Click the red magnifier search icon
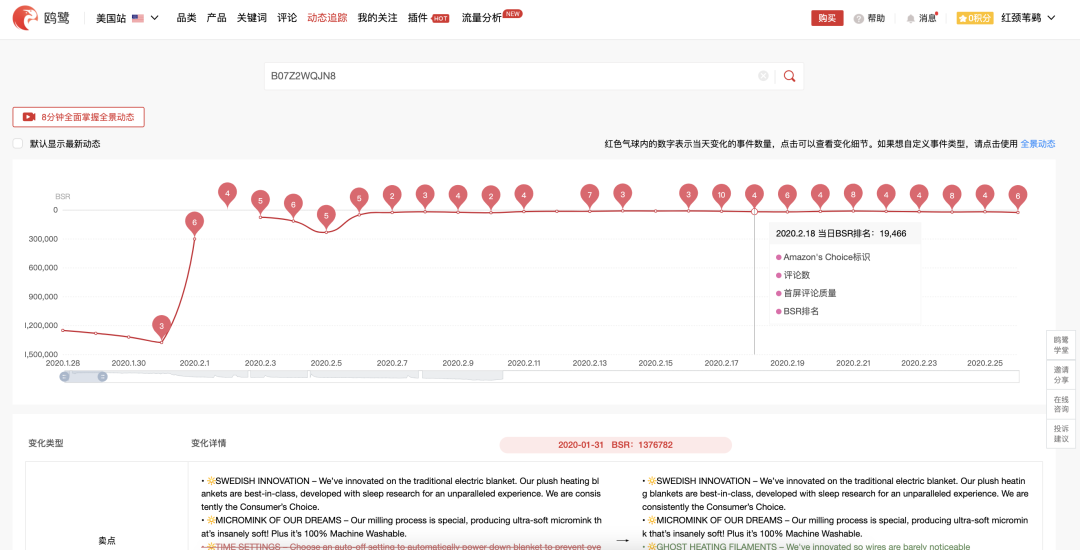This screenshot has height=550, width=1080. (789, 76)
